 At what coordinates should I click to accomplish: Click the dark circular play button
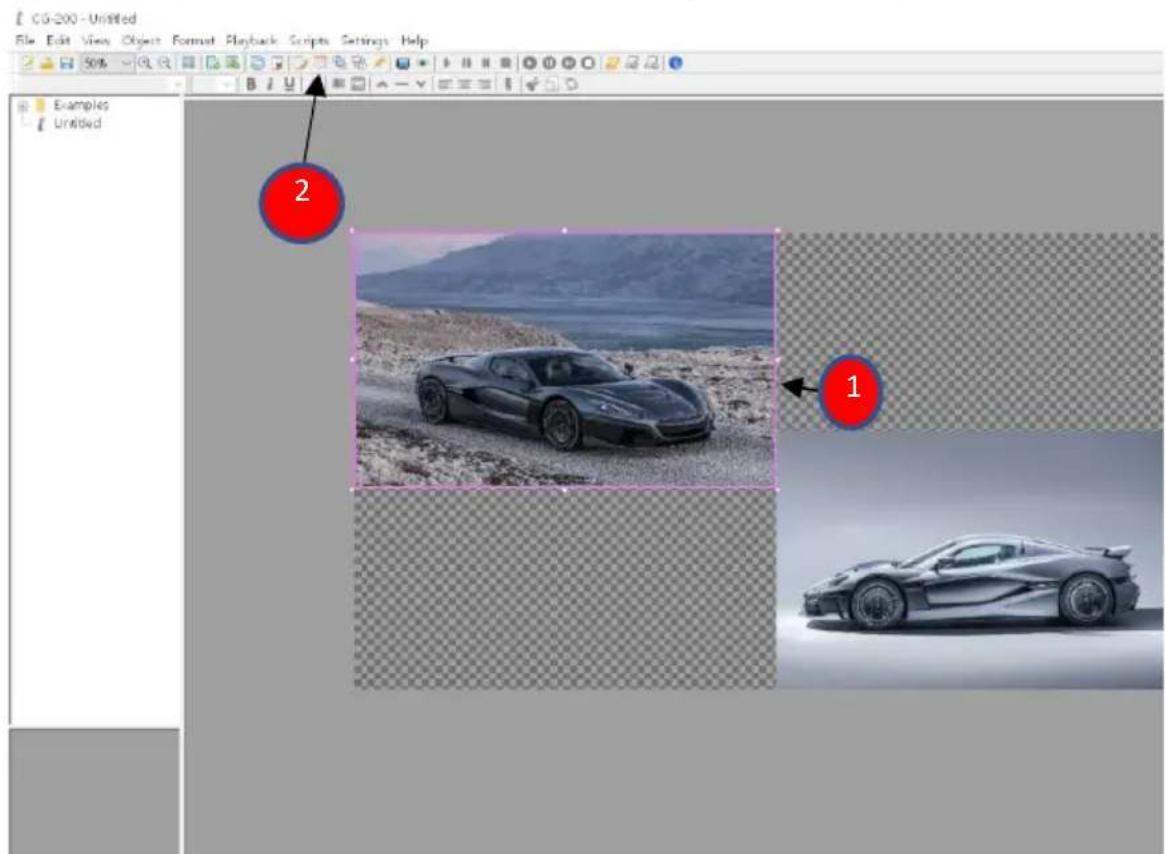(529, 63)
